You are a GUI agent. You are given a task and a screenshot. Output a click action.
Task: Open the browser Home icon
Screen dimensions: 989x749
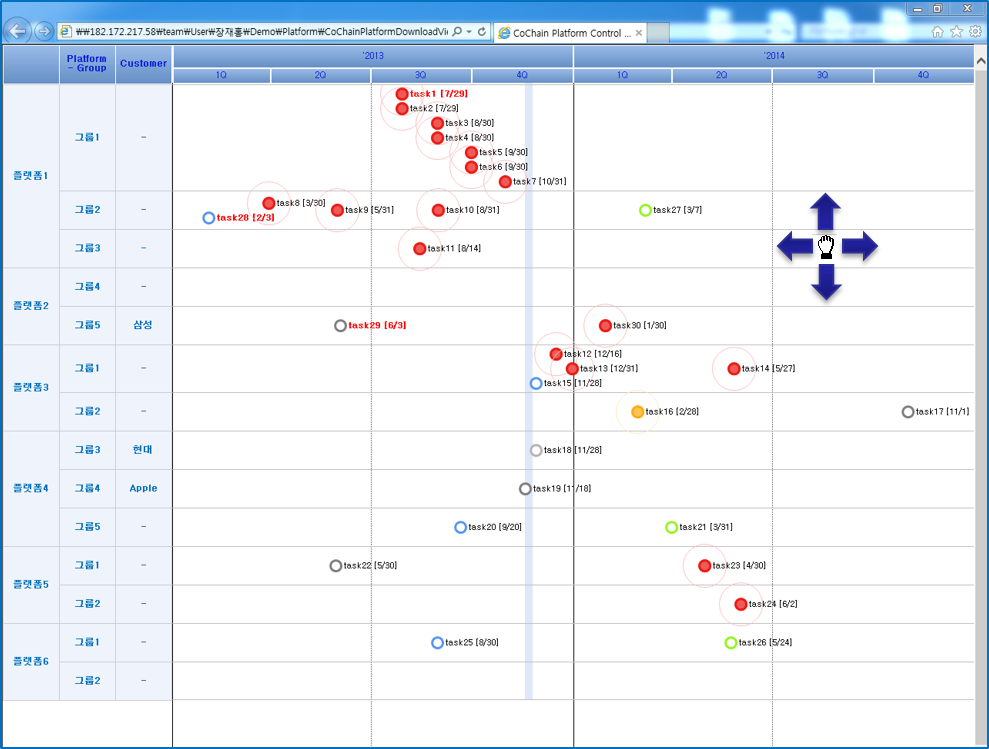click(937, 32)
